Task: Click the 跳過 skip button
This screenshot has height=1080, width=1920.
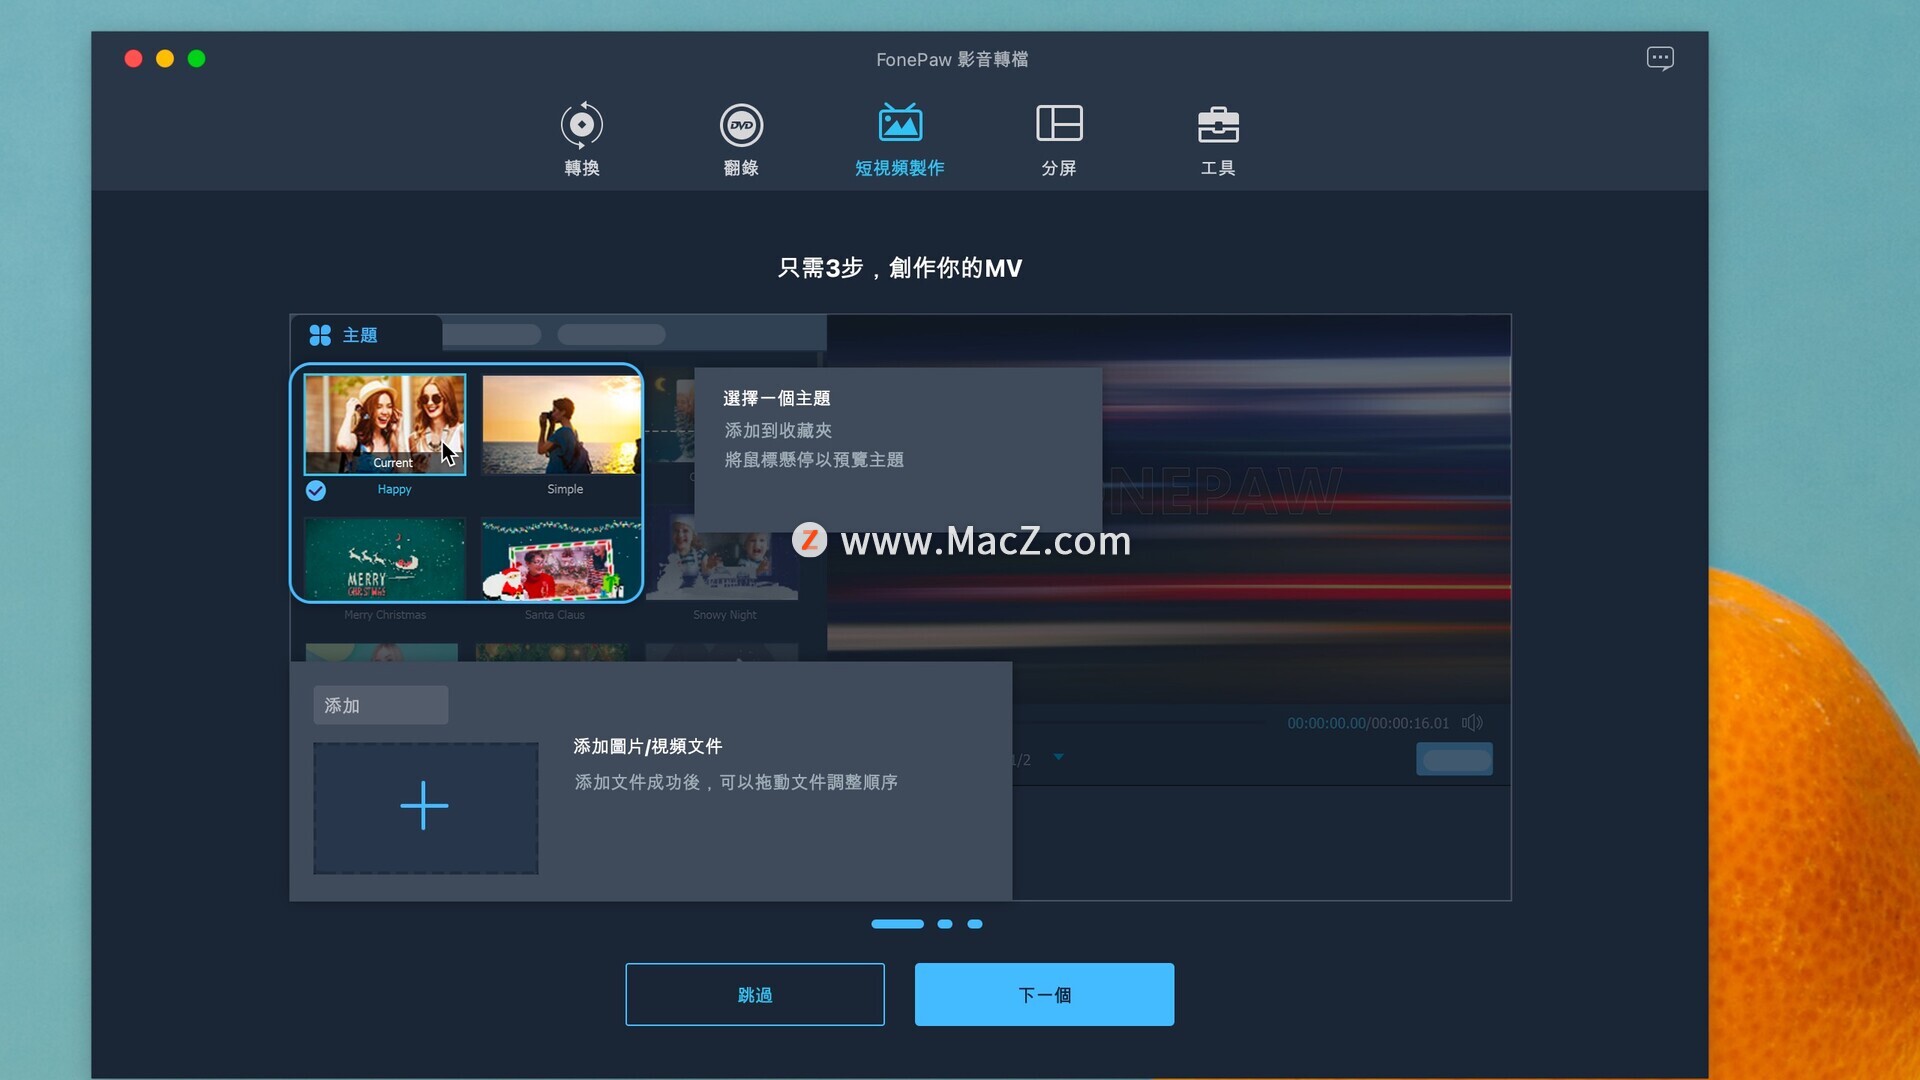Action: (755, 994)
